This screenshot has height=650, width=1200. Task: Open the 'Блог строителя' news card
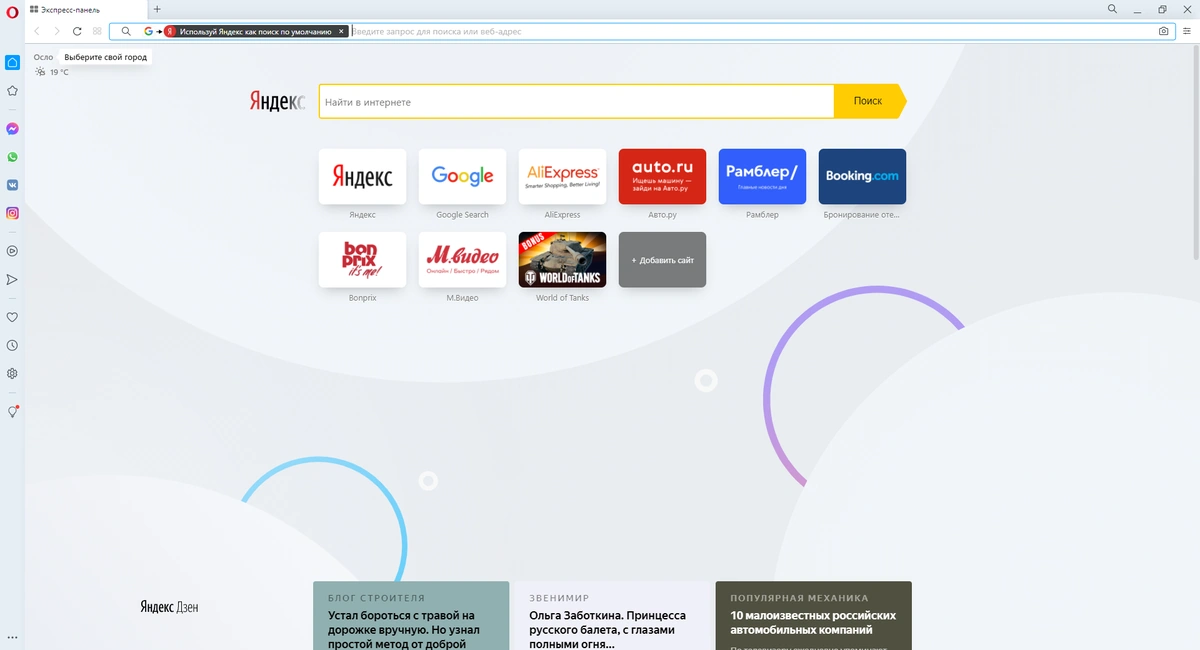click(x=411, y=616)
